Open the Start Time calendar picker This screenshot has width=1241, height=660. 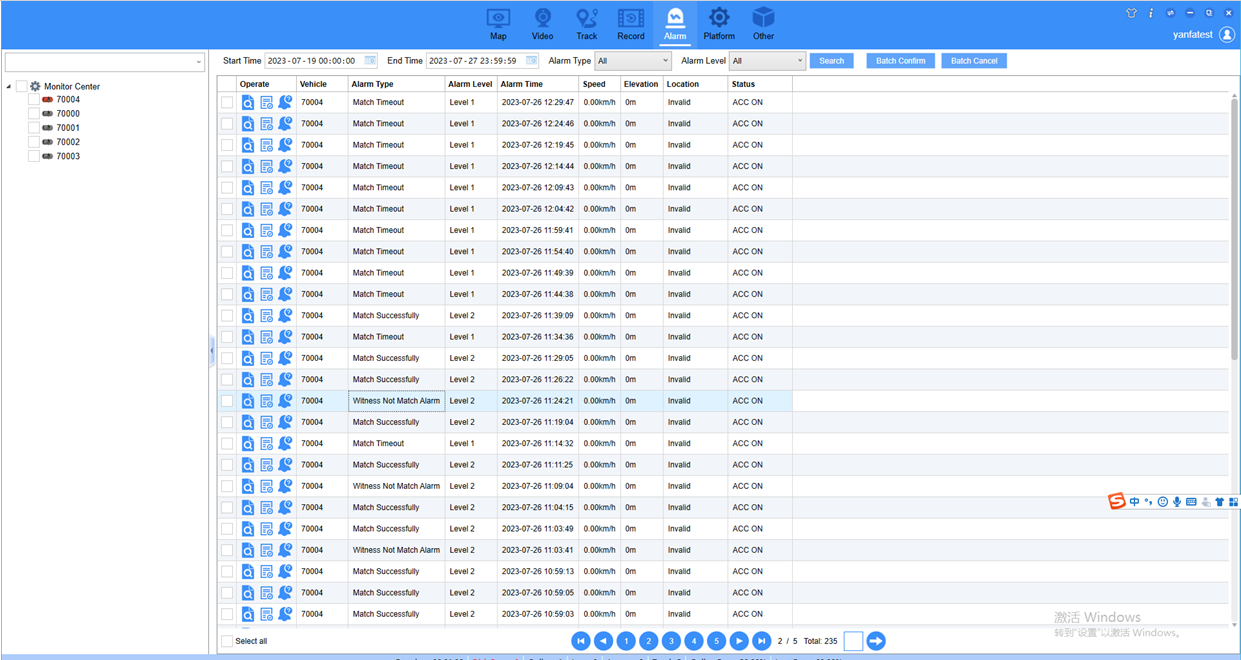click(370, 61)
